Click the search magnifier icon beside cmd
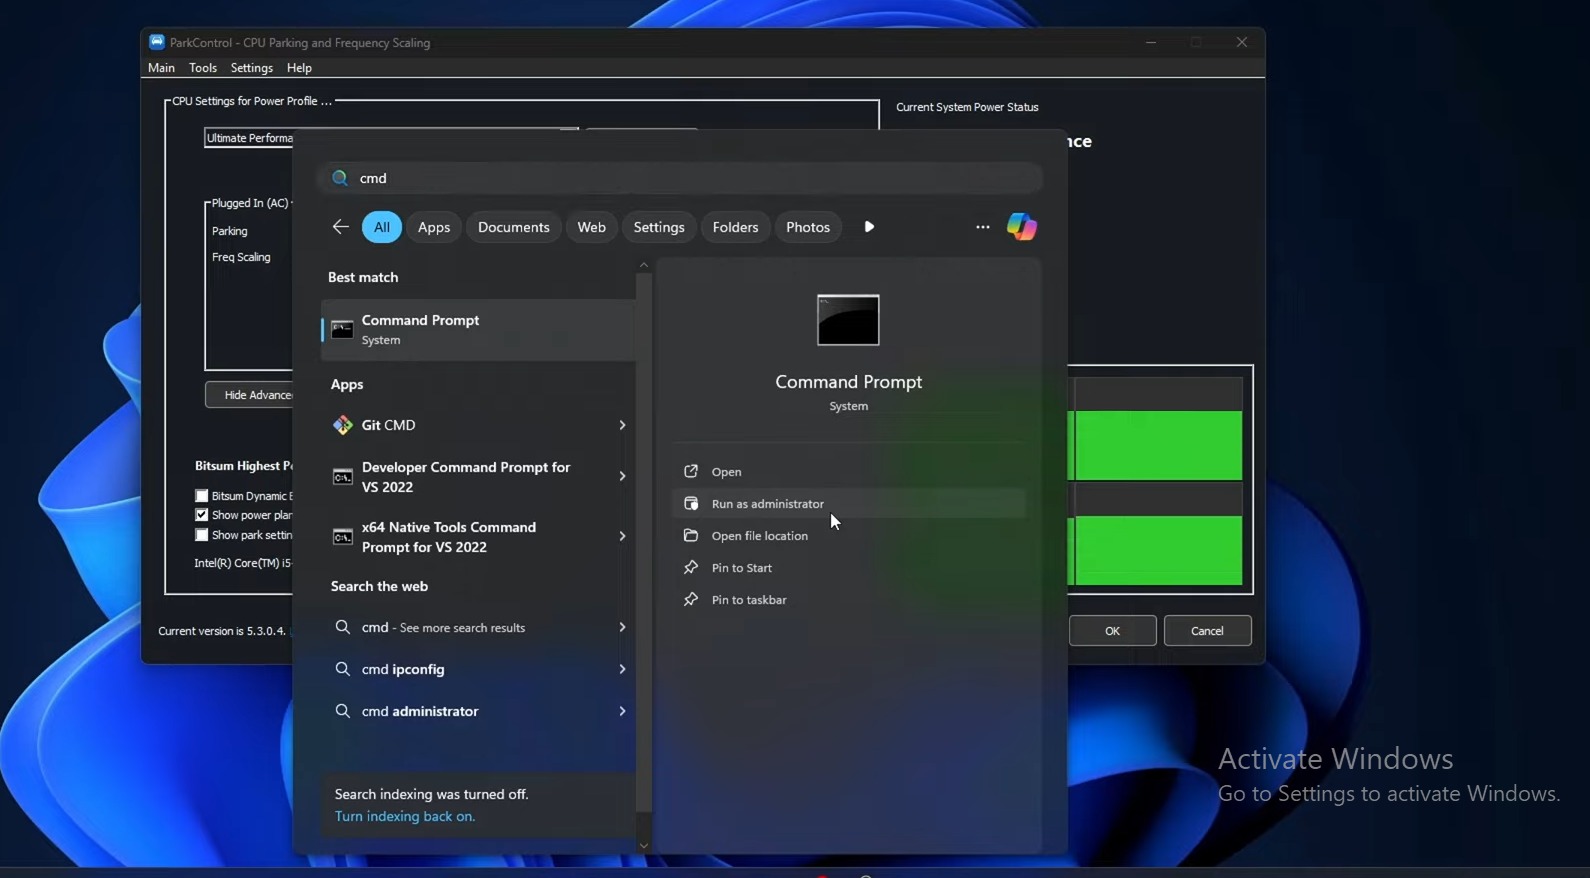This screenshot has height=878, width=1590. (340, 178)
